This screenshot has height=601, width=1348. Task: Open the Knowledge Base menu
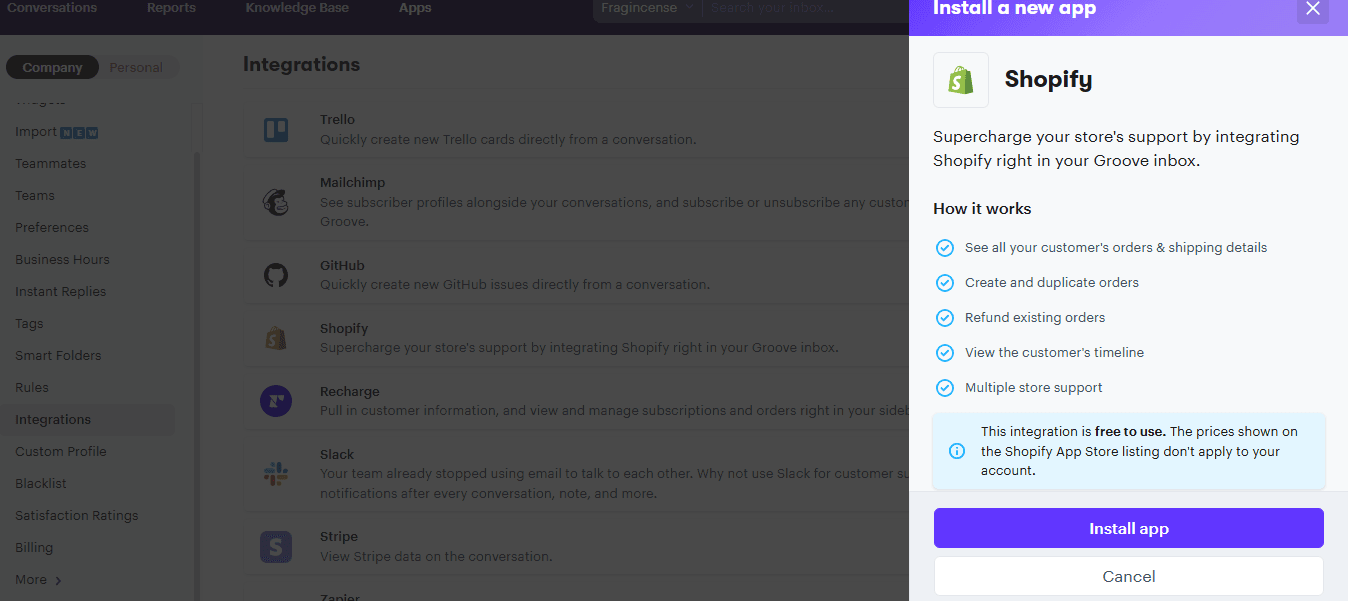tap(296, 8)
